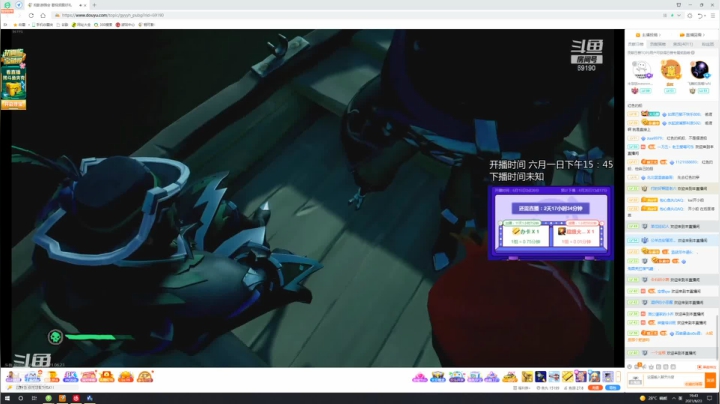Open the pink shop activity icon below video
The height and width of the screenshot is (404, 720).
(x=88, y=377)
